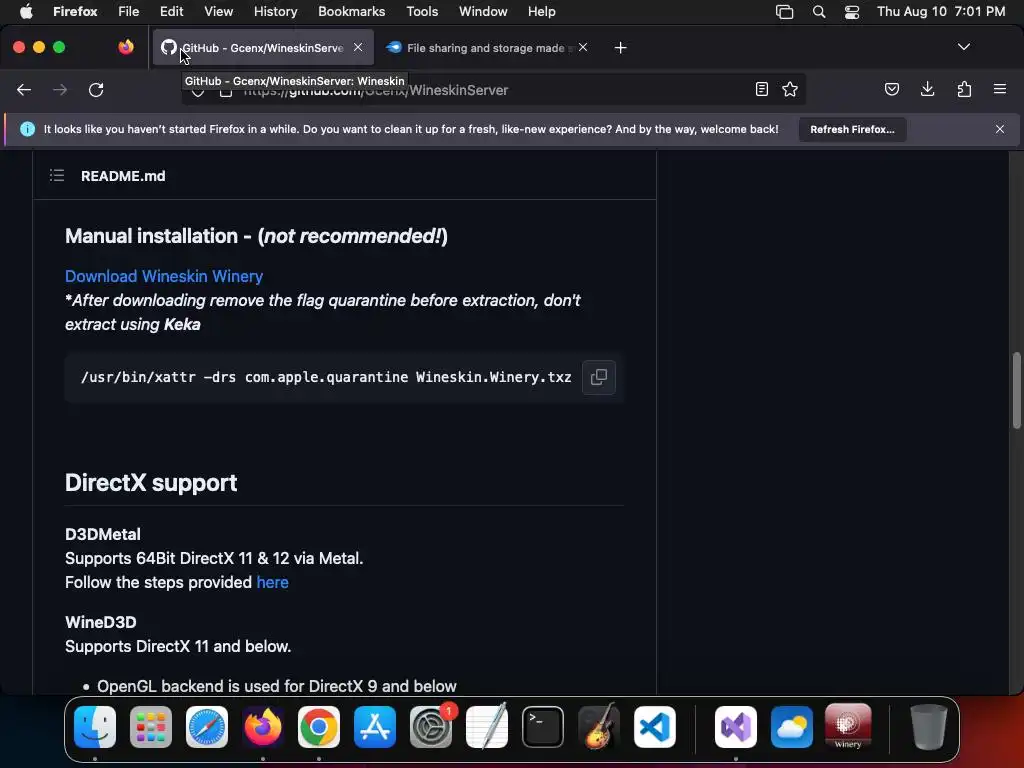Open the Window menu in menu bar
The image size is (1024, 768).
tap(483, 11)
